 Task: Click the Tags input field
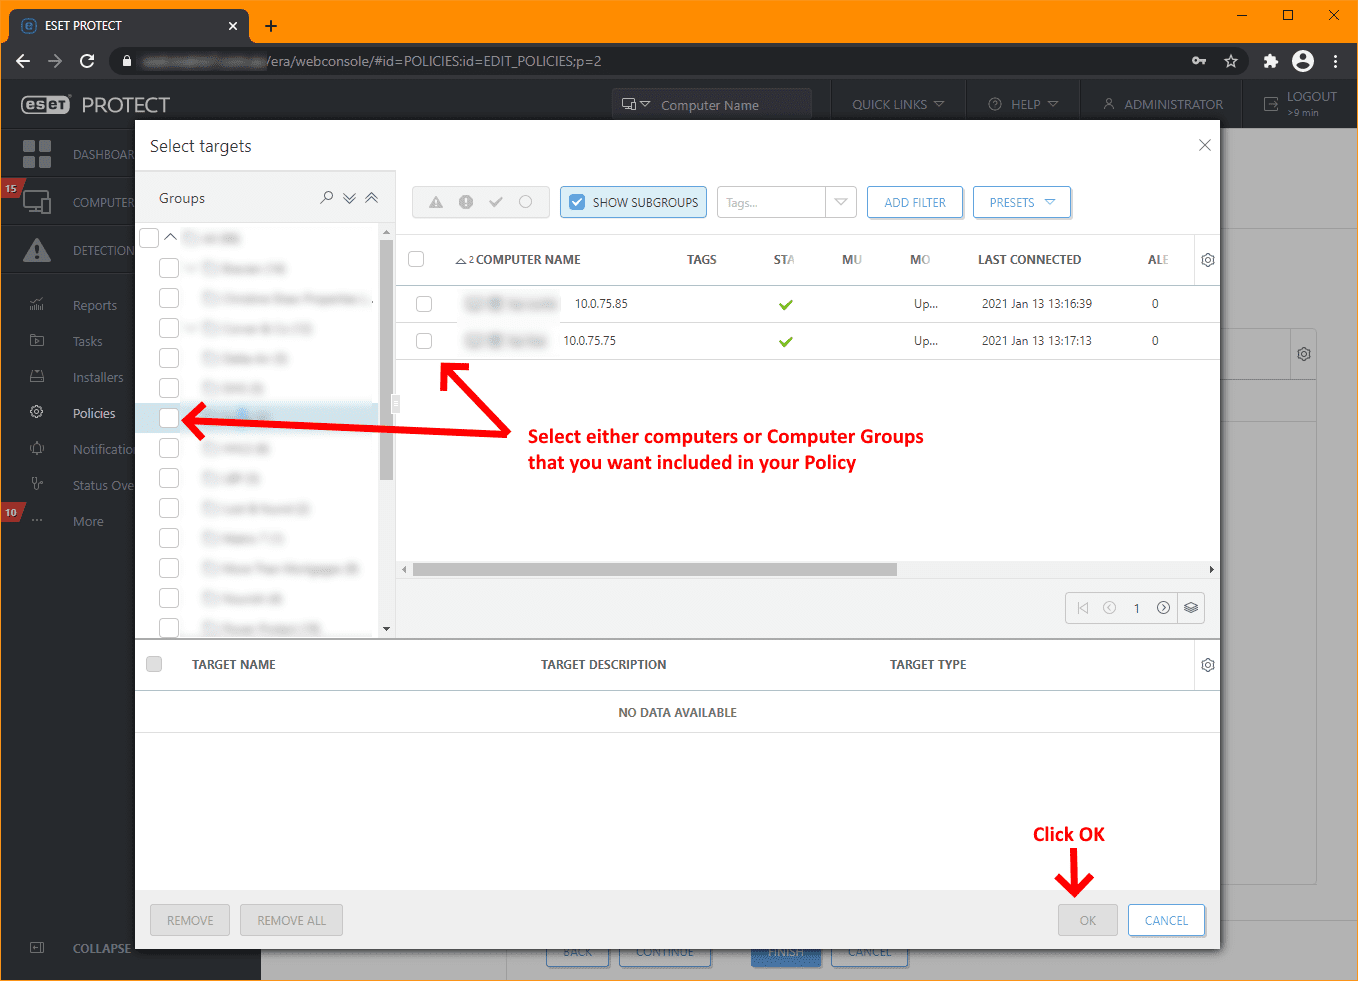[x=771, y=202]
